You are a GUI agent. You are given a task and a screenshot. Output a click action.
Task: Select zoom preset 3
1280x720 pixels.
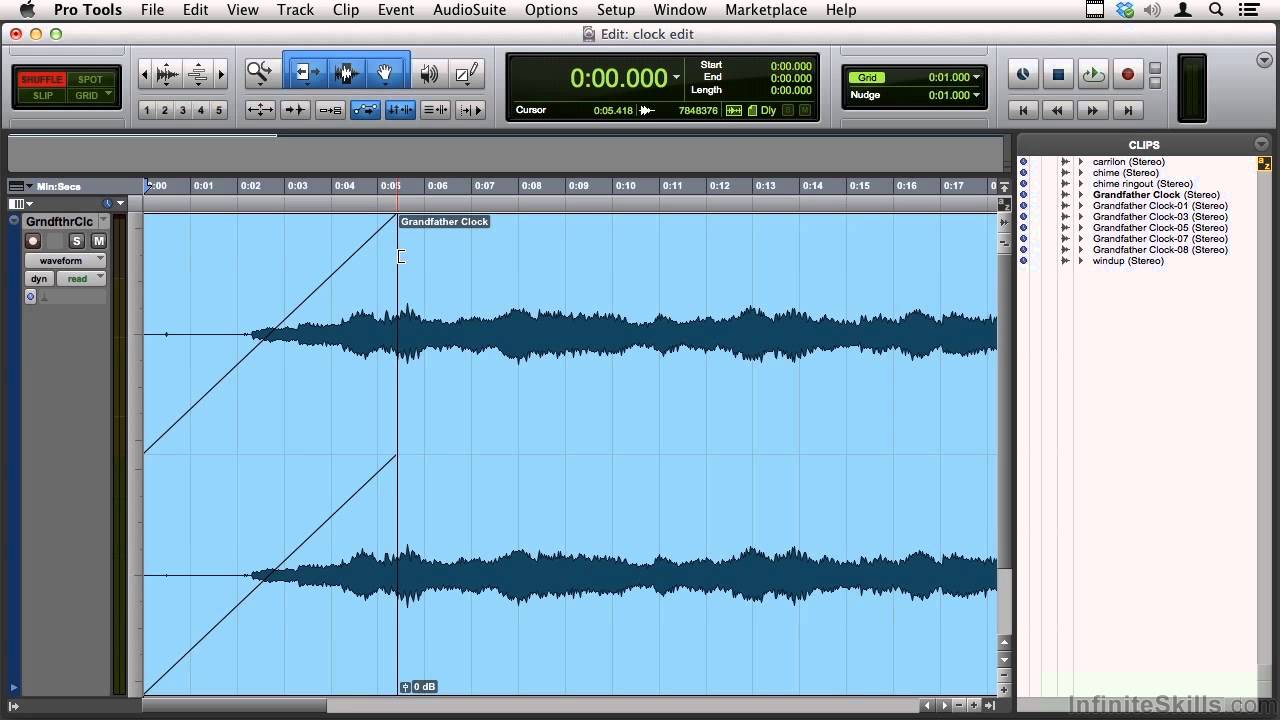click(183, 110)
